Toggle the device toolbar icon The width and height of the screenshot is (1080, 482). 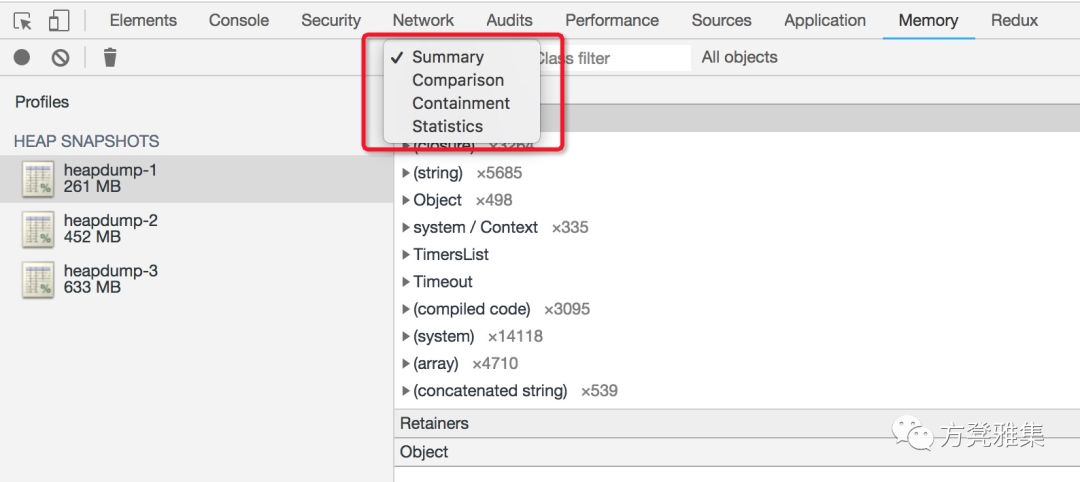coord(58,20)
